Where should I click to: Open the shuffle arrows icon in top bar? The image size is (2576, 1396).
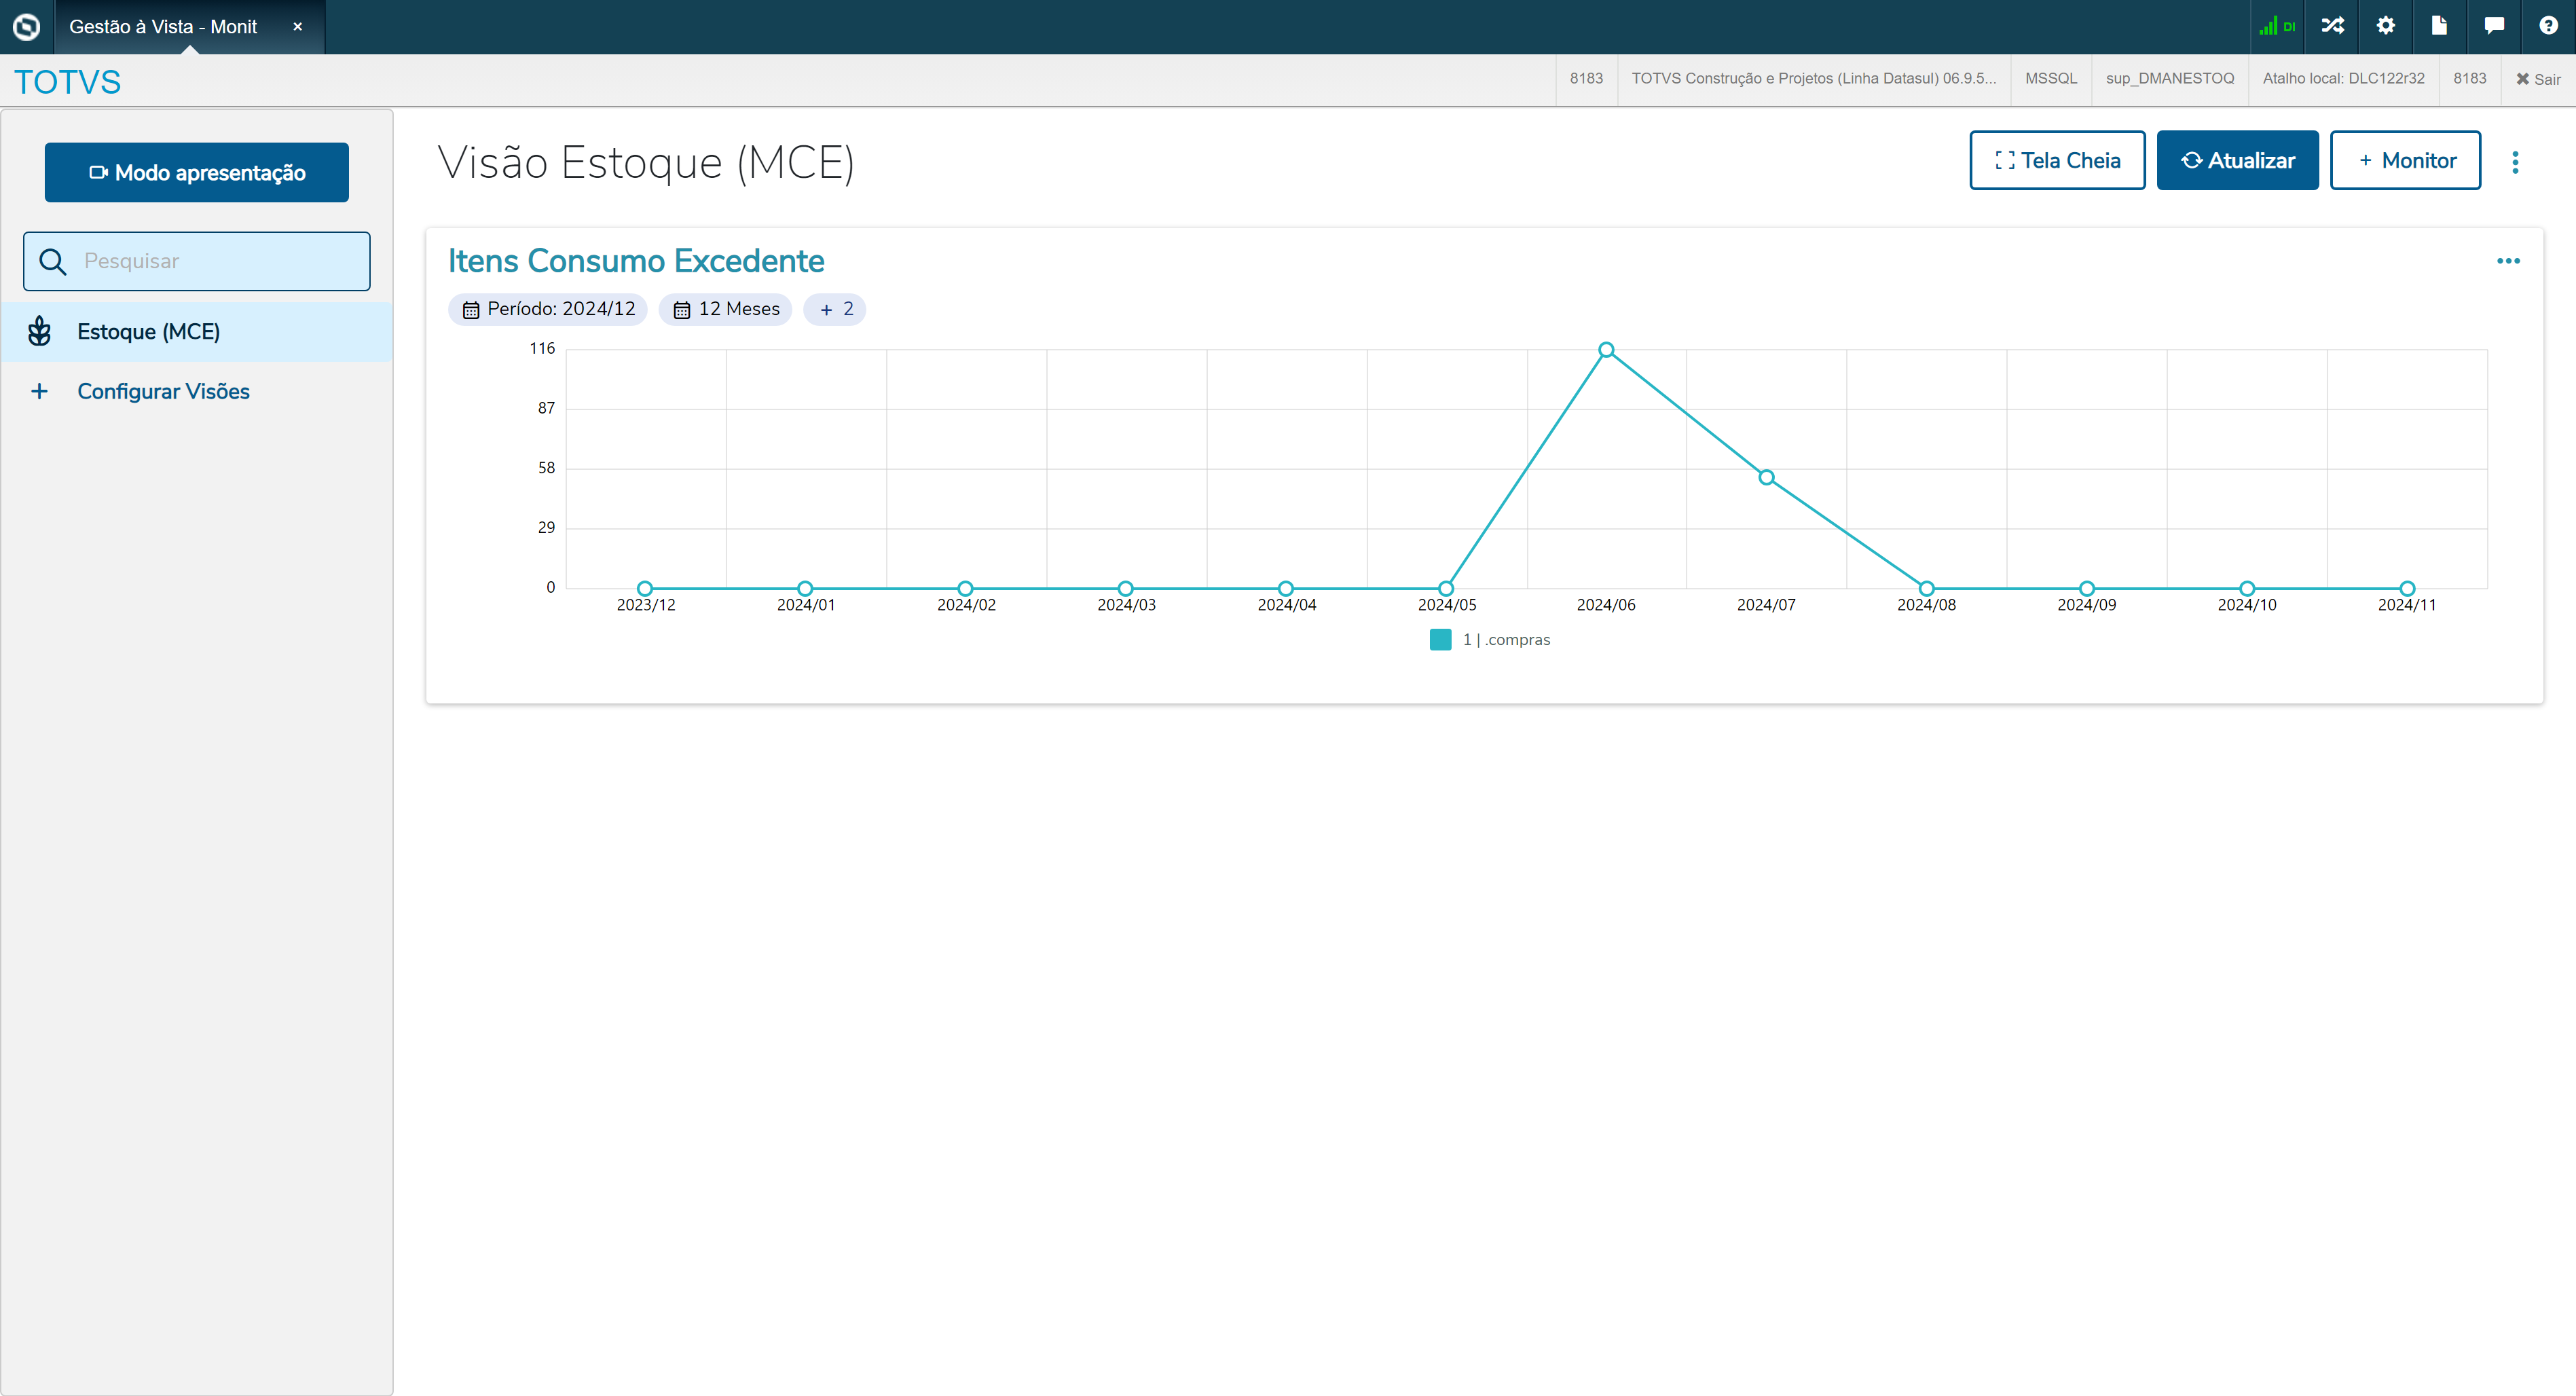tap(2332, 26)
